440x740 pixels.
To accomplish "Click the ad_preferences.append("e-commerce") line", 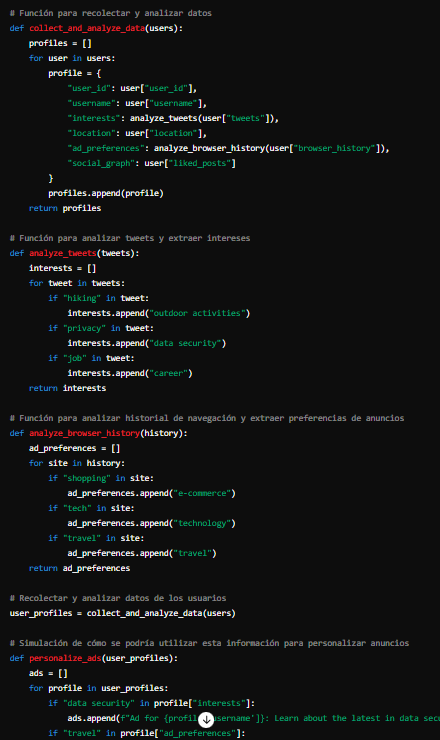I will (x=152, y=493).
